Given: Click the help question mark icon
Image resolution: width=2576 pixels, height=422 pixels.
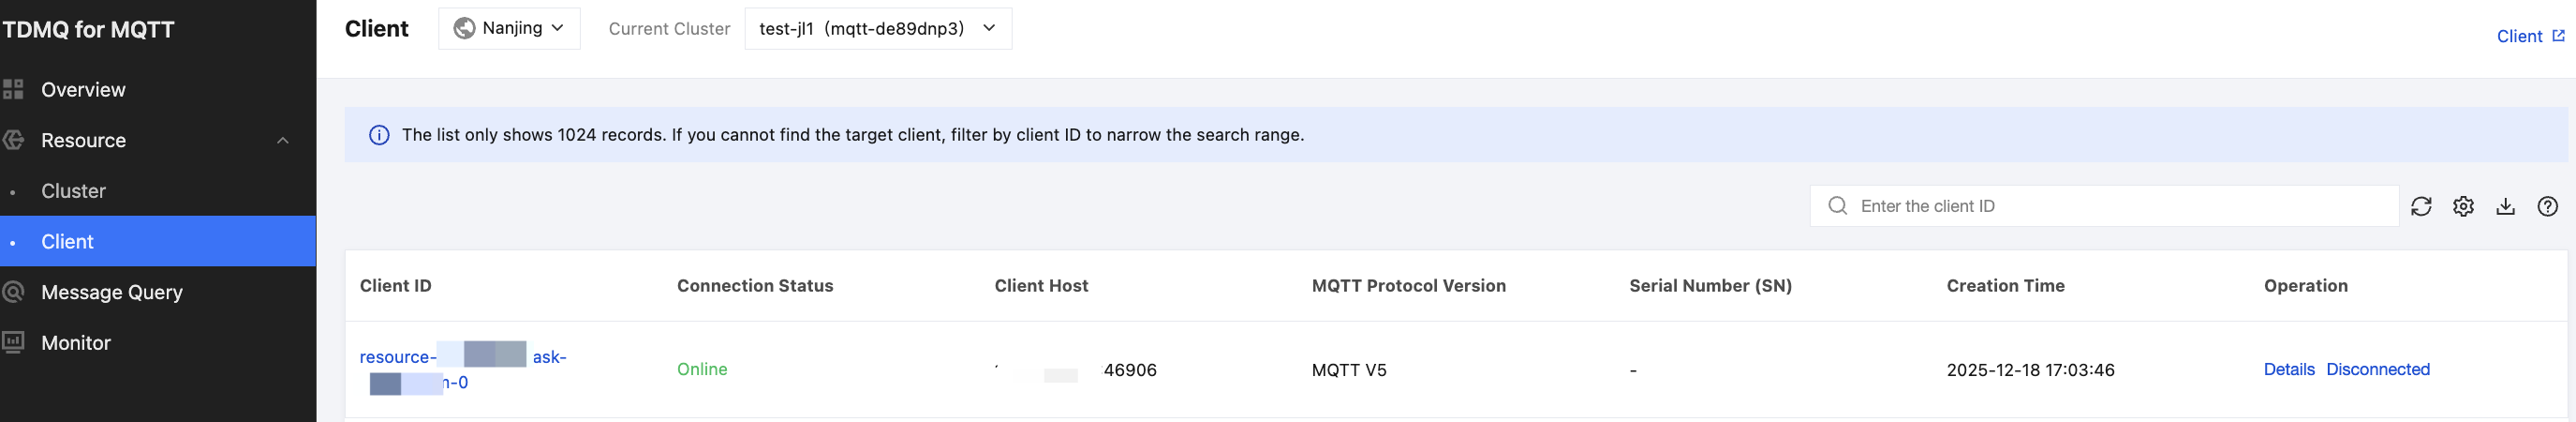Looking at the screenshot, I should (x=2547, y=206).
